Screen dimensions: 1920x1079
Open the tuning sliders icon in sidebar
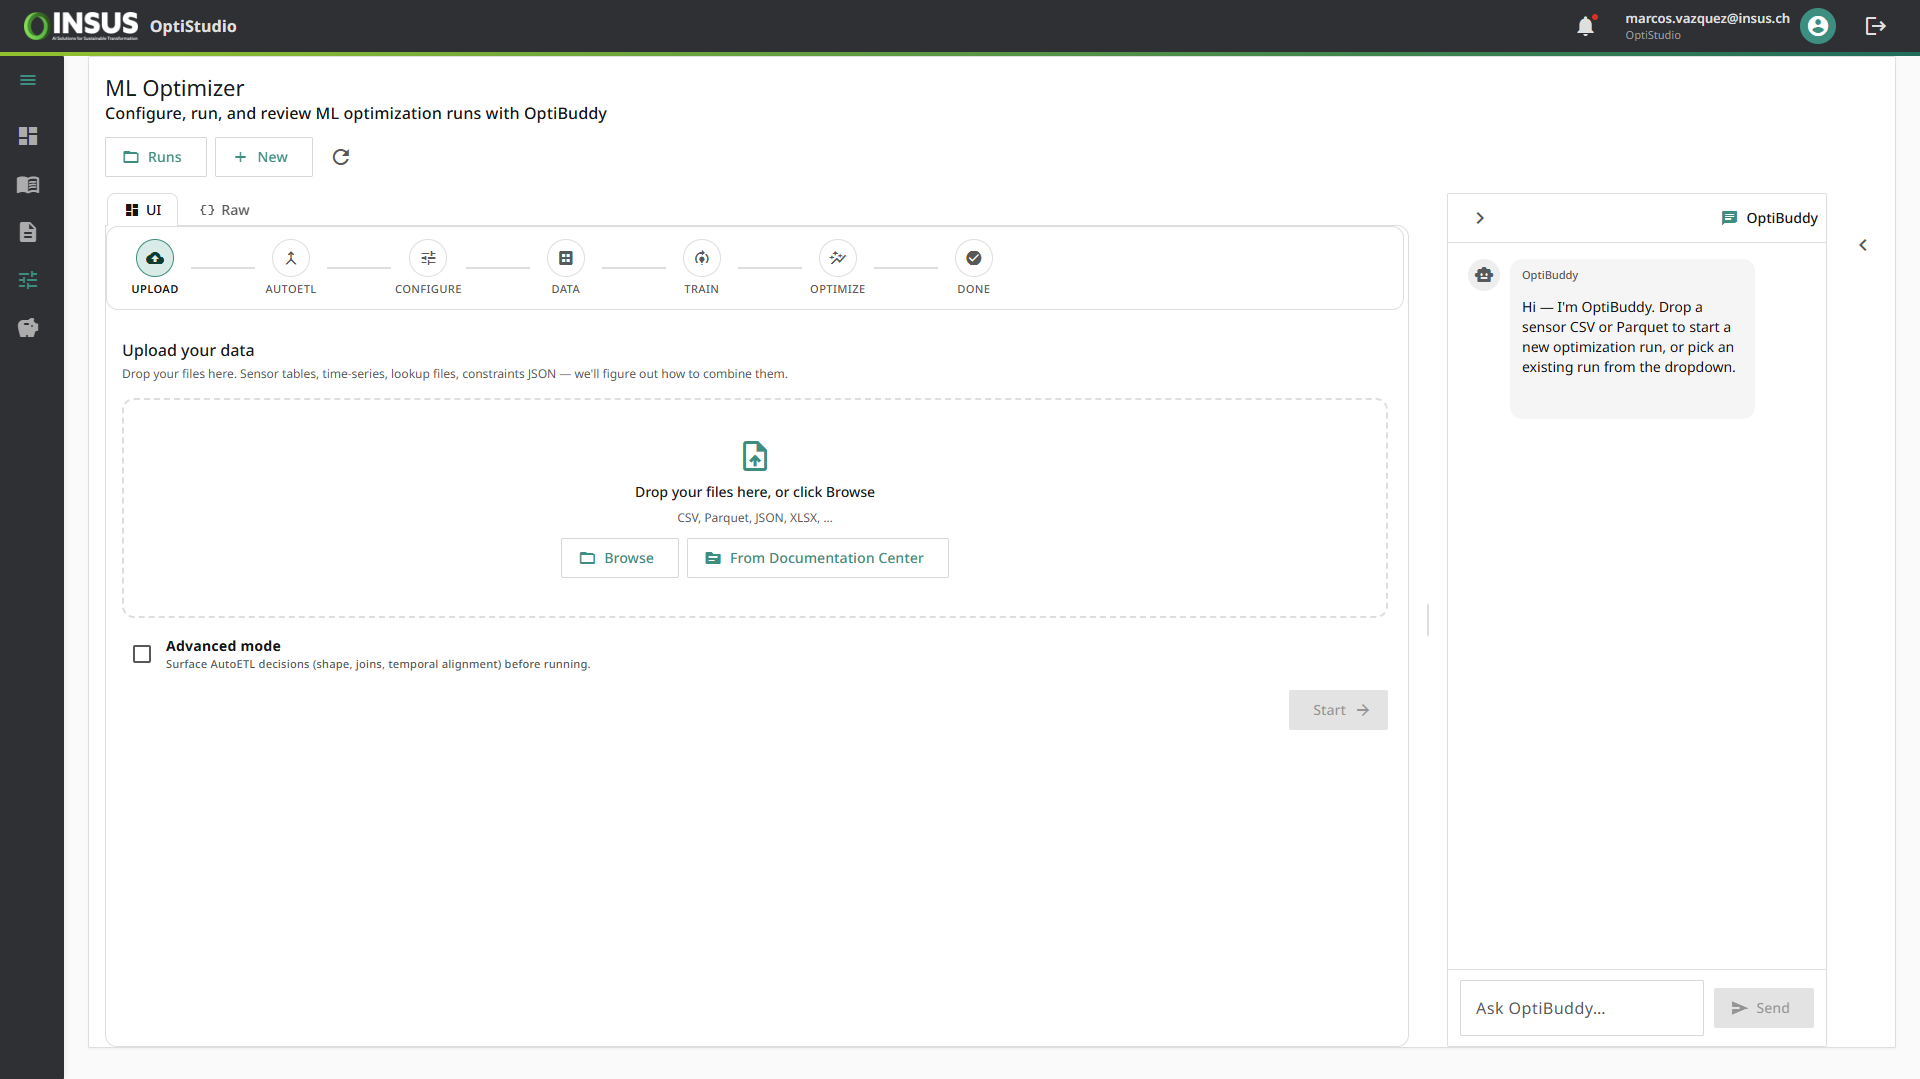click(x=28, y=280)
